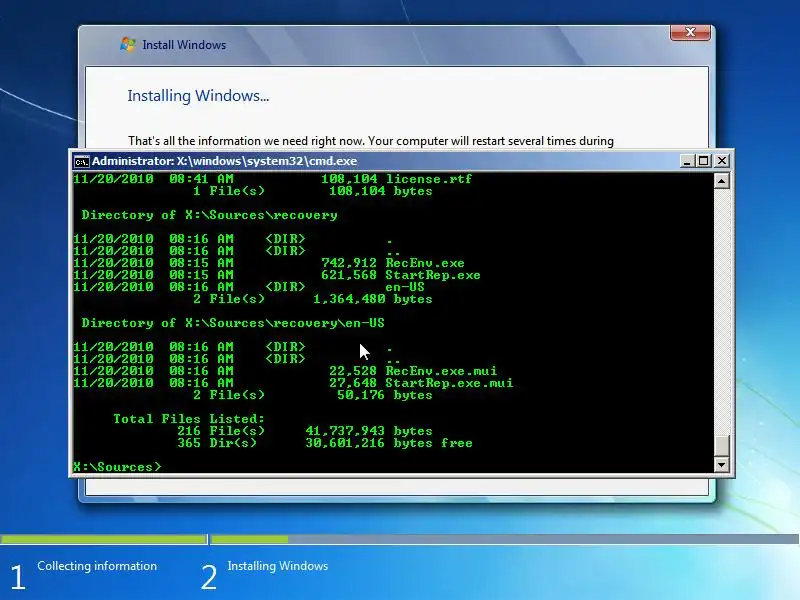Click the '216 File(s)' summary line
Image resolution: width=800 pixels, height=600 pixels.
(x=305, y=431)
